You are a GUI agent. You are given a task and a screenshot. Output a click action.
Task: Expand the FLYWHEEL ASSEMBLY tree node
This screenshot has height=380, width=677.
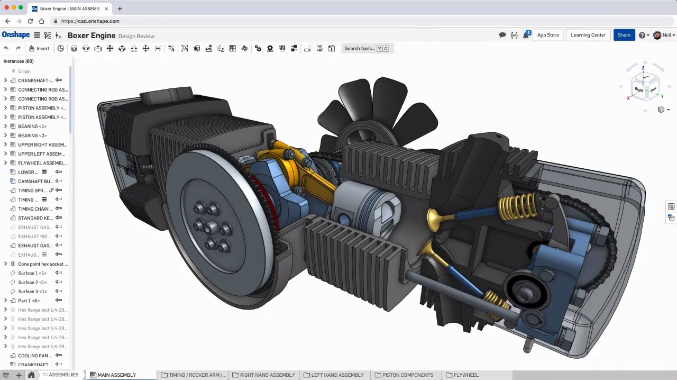5,163
